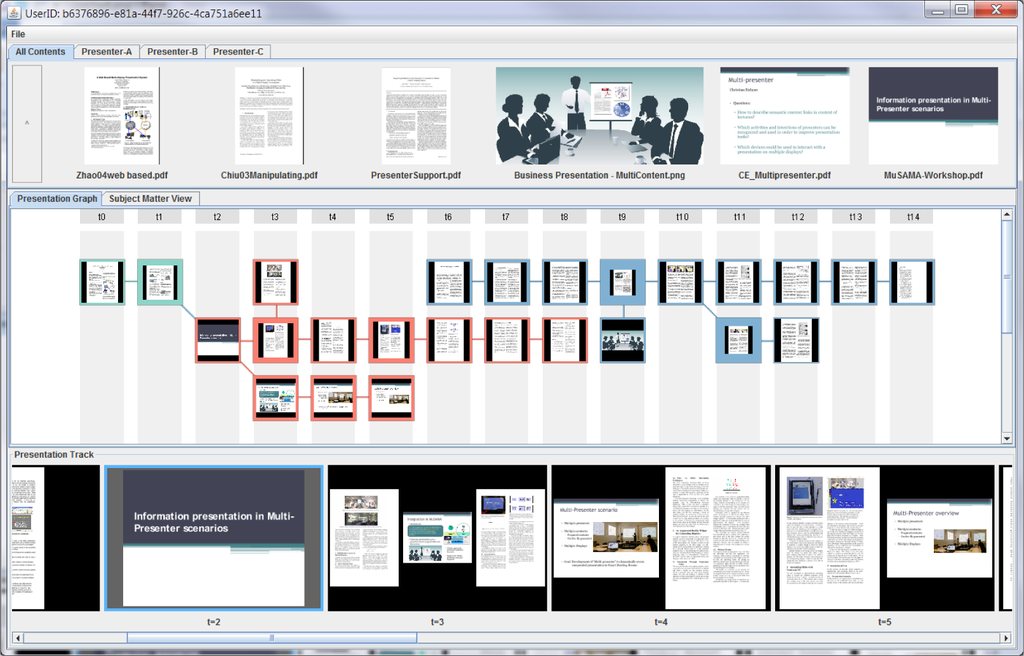Select the Subject Matter View tab
1024x656 pixels.
click(151, 199)
